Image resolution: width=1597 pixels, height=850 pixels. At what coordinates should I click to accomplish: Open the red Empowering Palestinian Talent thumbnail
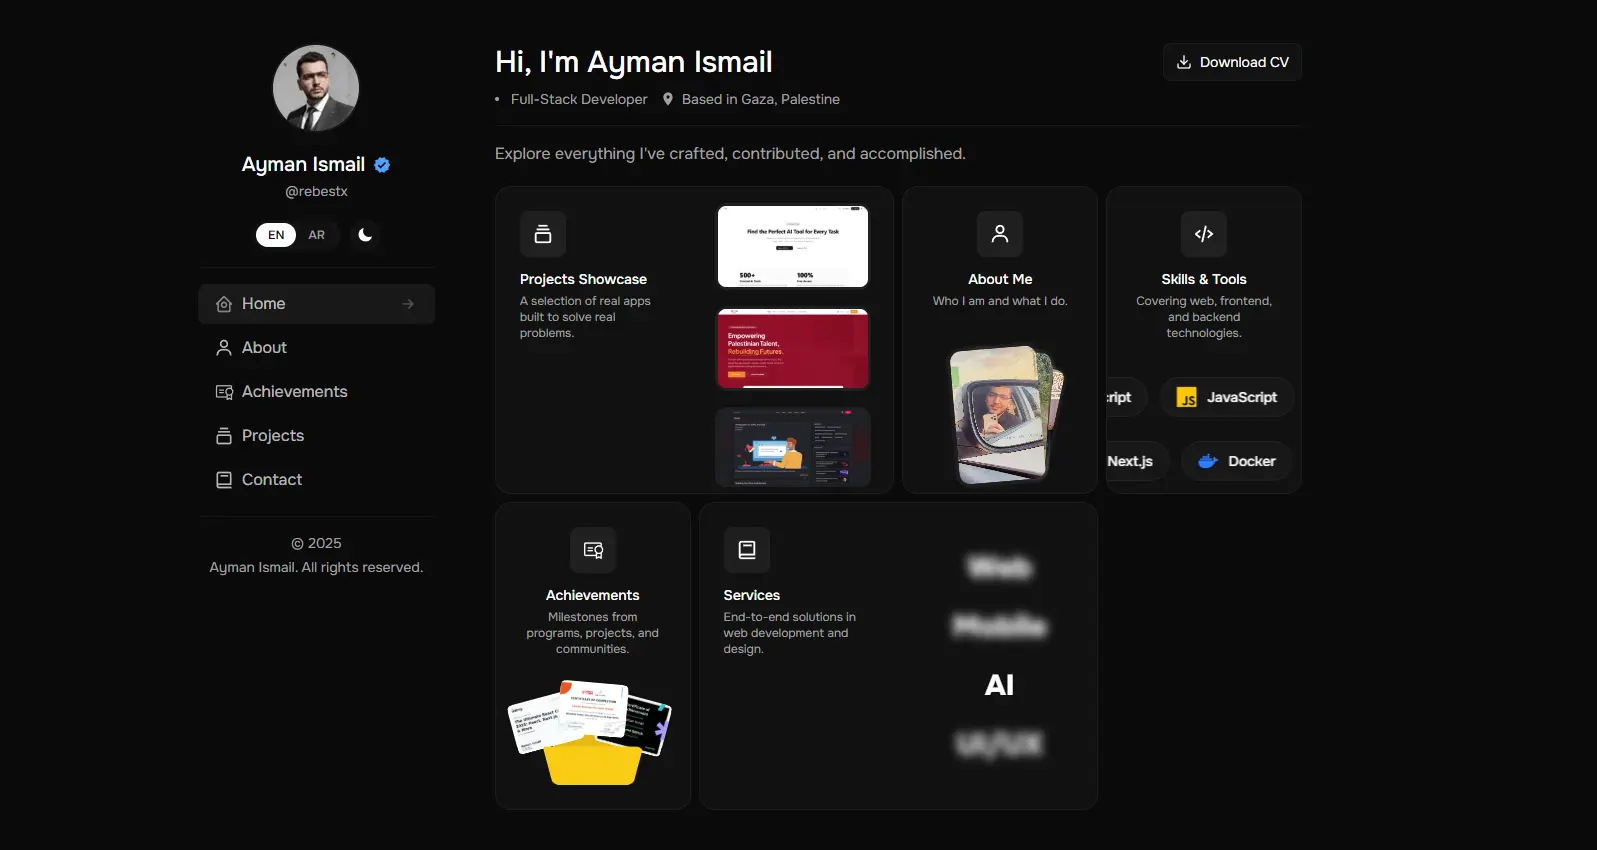(793, 348)
